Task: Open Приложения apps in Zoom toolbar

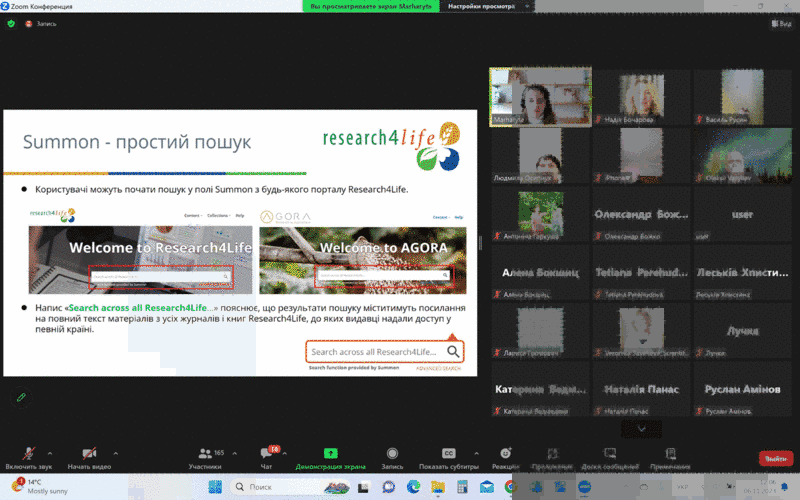Action: point(553,458)
